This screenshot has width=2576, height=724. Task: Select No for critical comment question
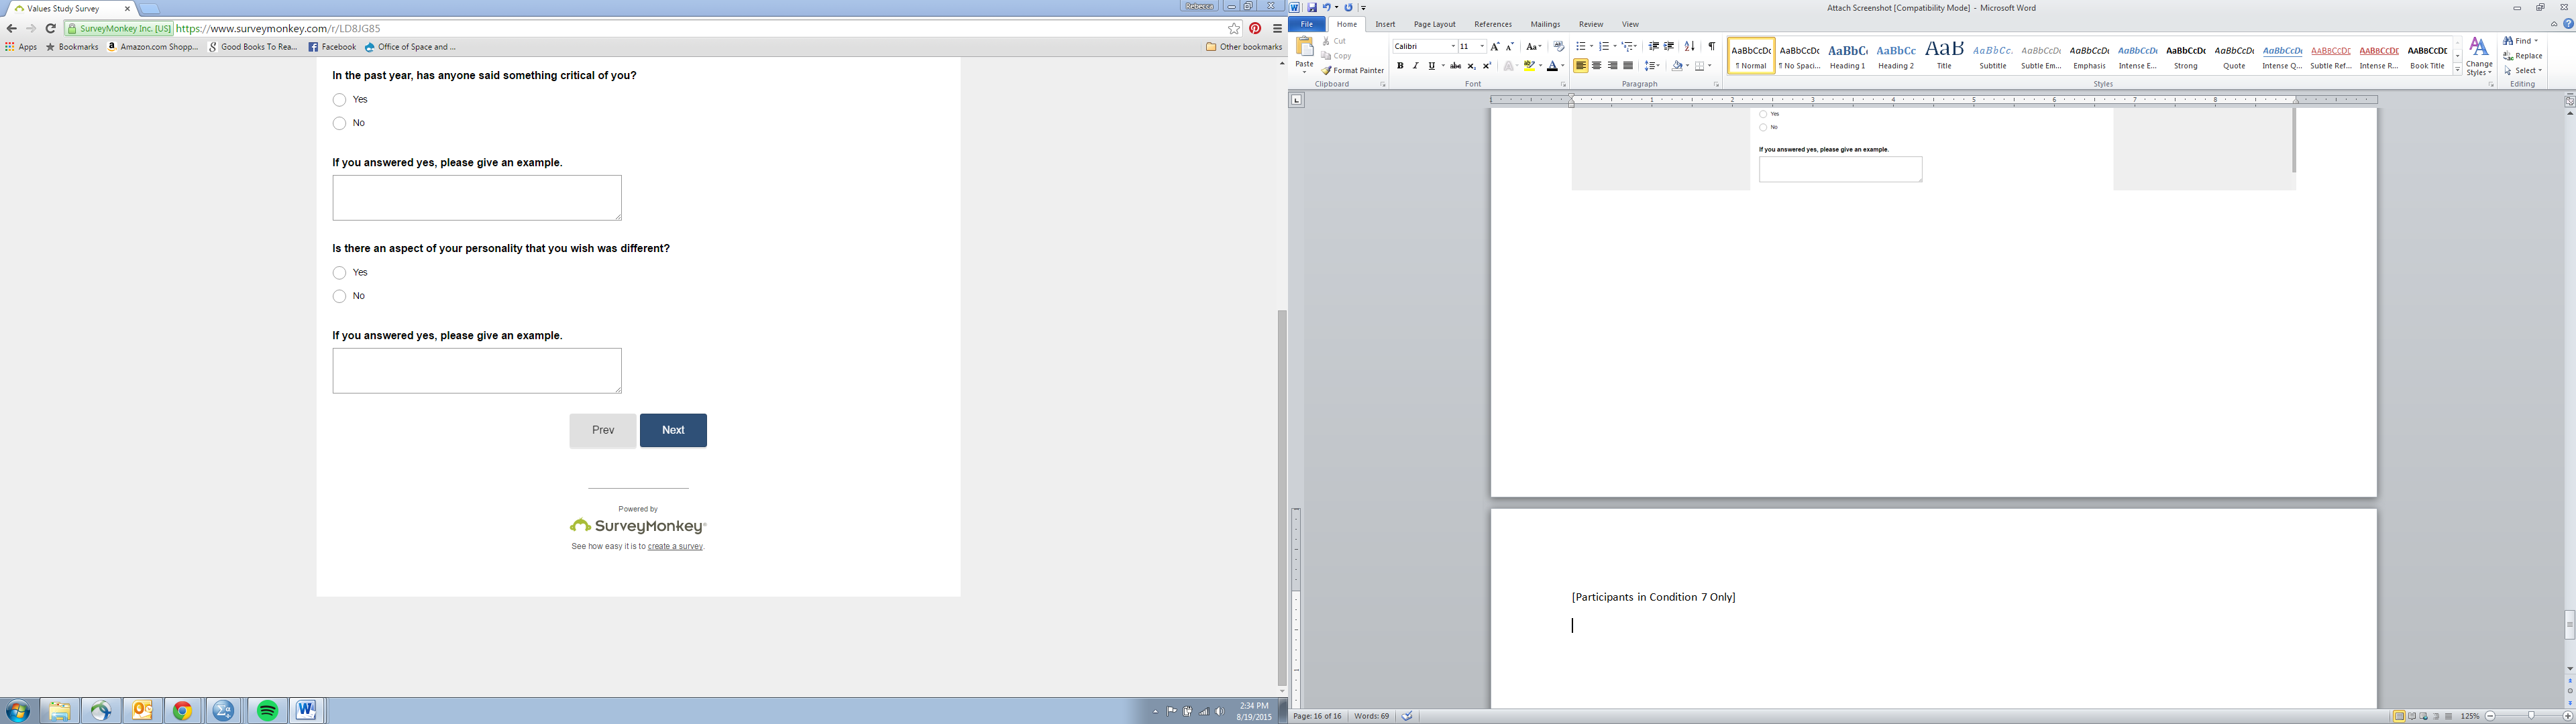[x=340, y=124]
